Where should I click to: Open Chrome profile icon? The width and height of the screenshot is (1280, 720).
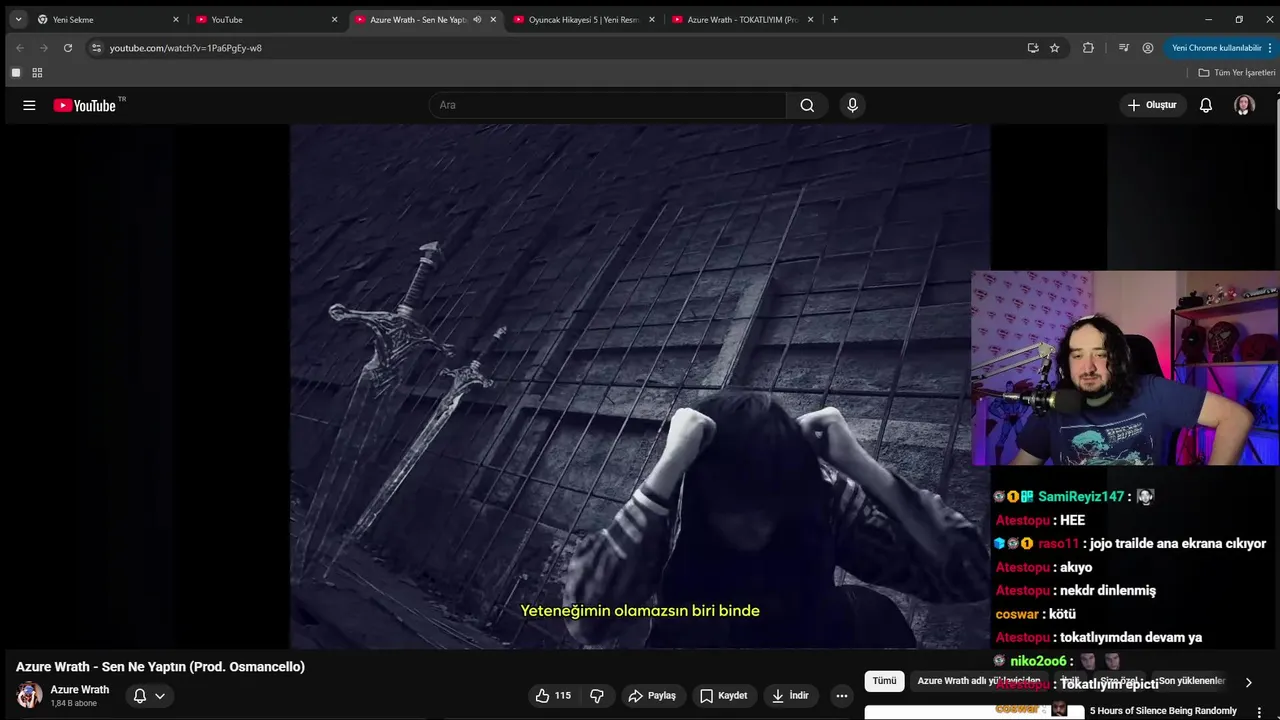1148,47
